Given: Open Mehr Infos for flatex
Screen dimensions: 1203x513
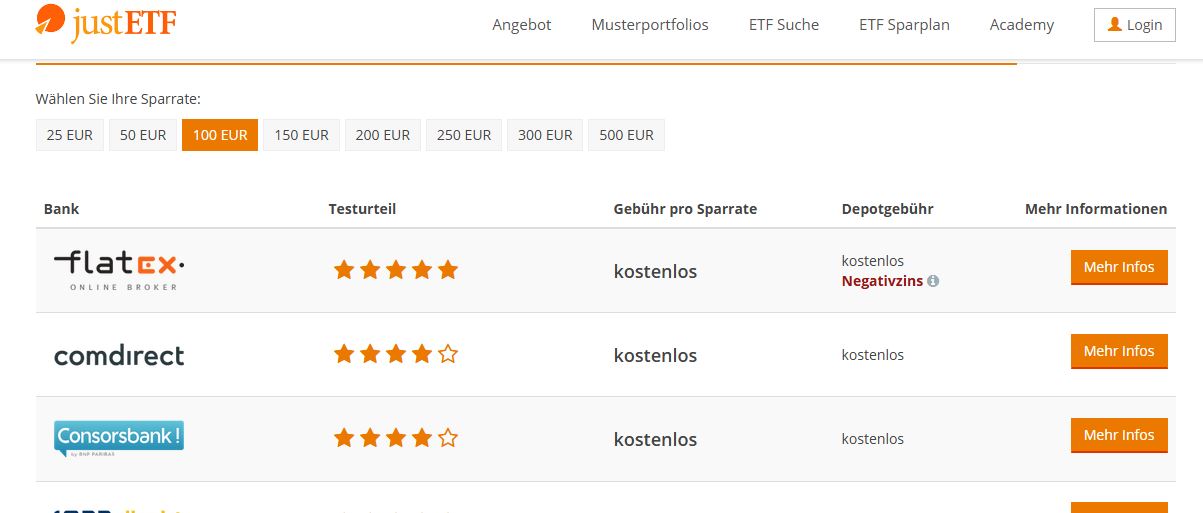Looking at the screenshot, I should tap(1118, 268).
